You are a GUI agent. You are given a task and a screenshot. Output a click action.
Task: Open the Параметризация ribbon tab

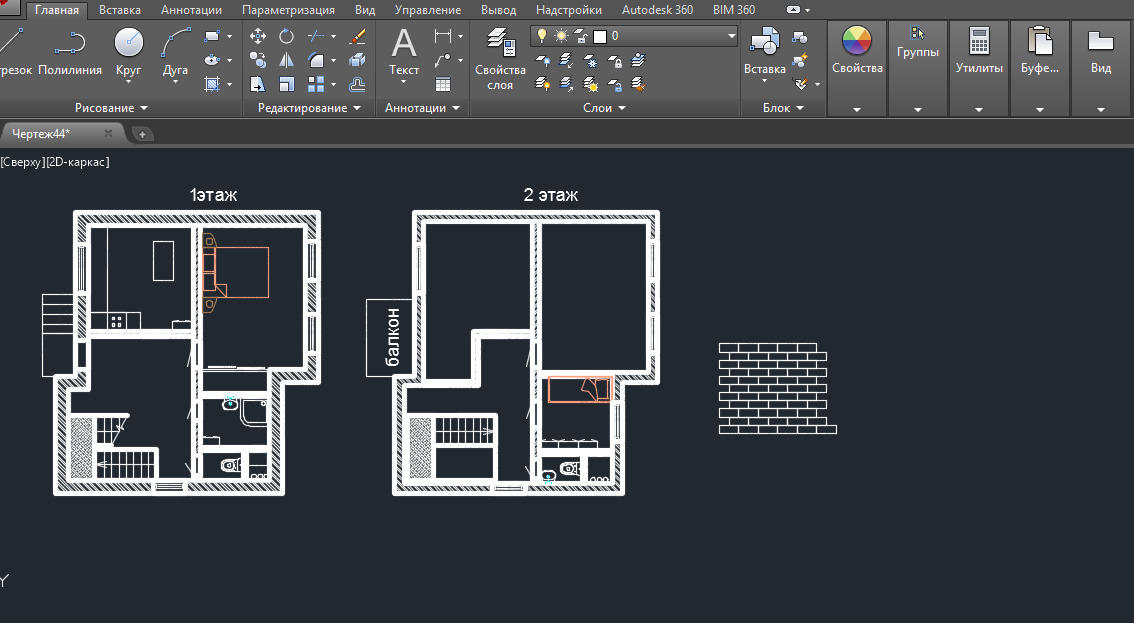pyautogui.click(x=289, y=10)
